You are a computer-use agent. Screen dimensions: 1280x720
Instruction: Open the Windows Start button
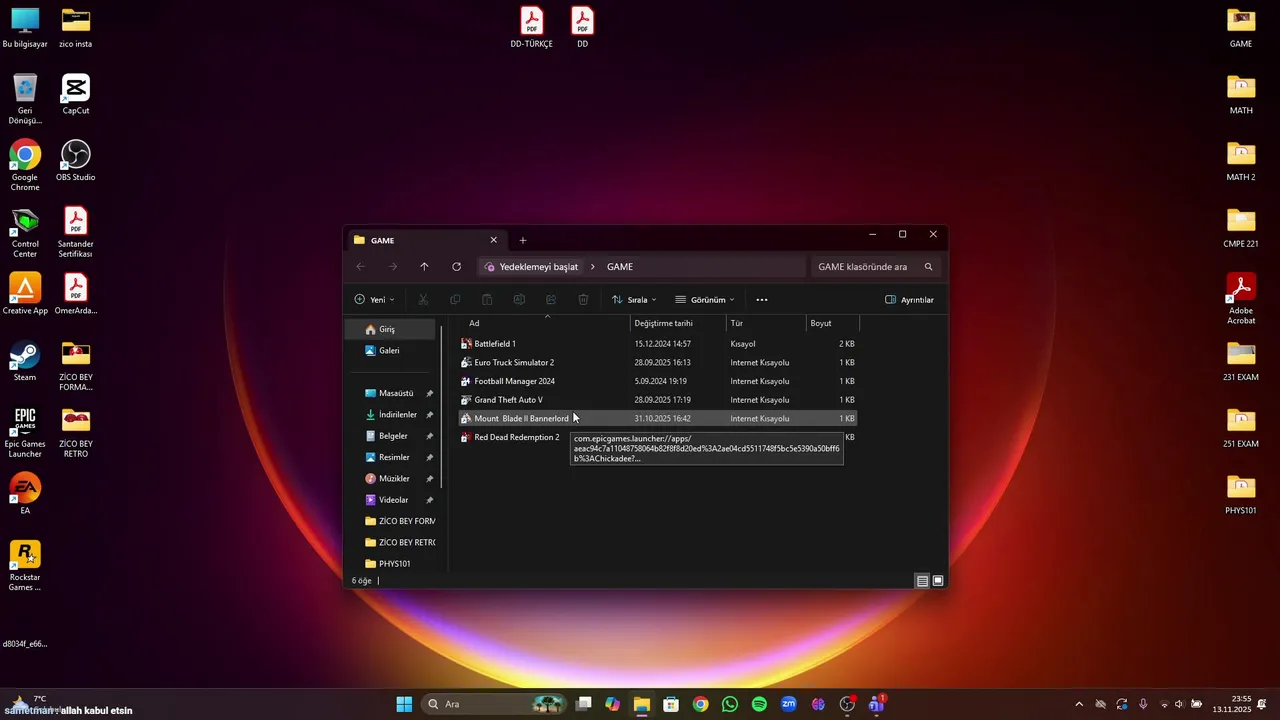point(404,704)
